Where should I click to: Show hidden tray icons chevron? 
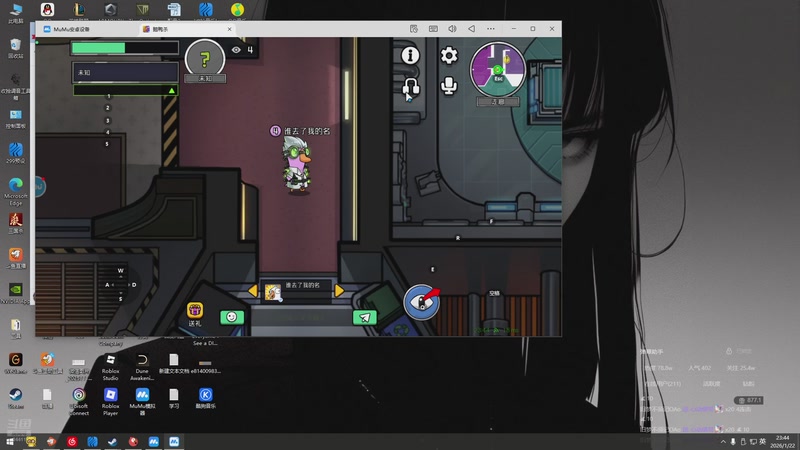point(723,442)
